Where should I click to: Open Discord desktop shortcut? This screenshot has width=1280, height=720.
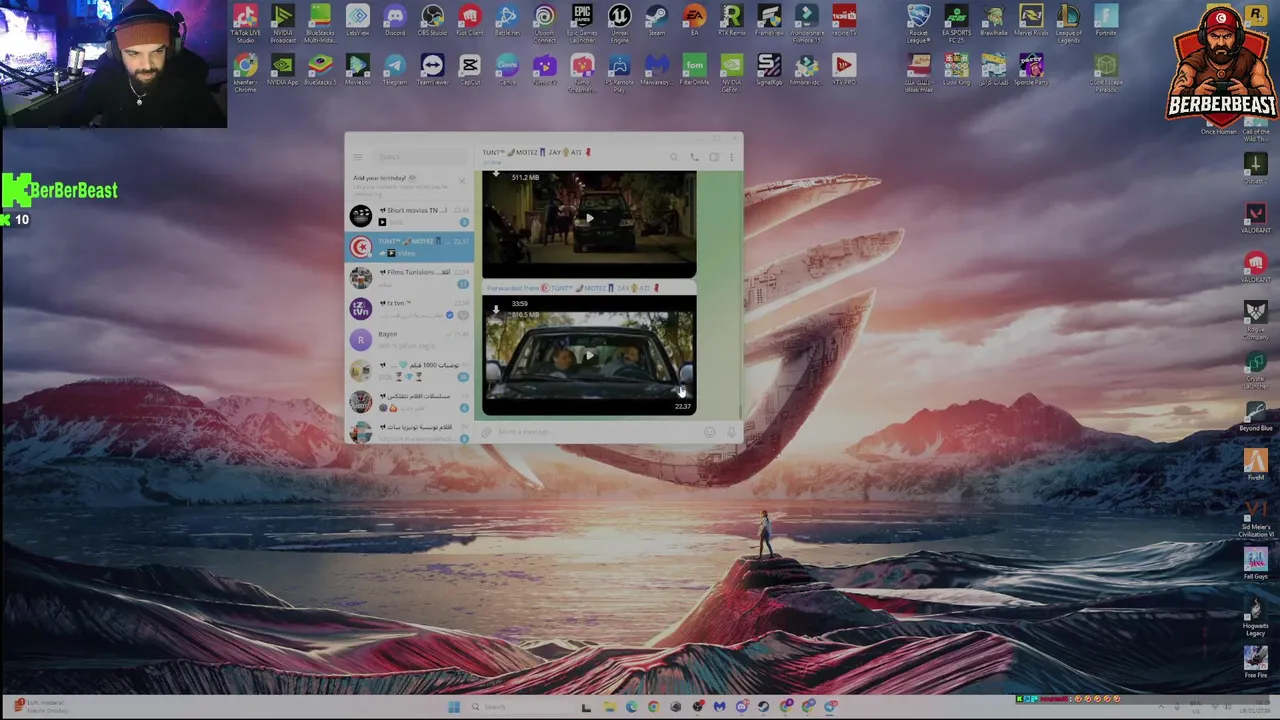point(395,21)
